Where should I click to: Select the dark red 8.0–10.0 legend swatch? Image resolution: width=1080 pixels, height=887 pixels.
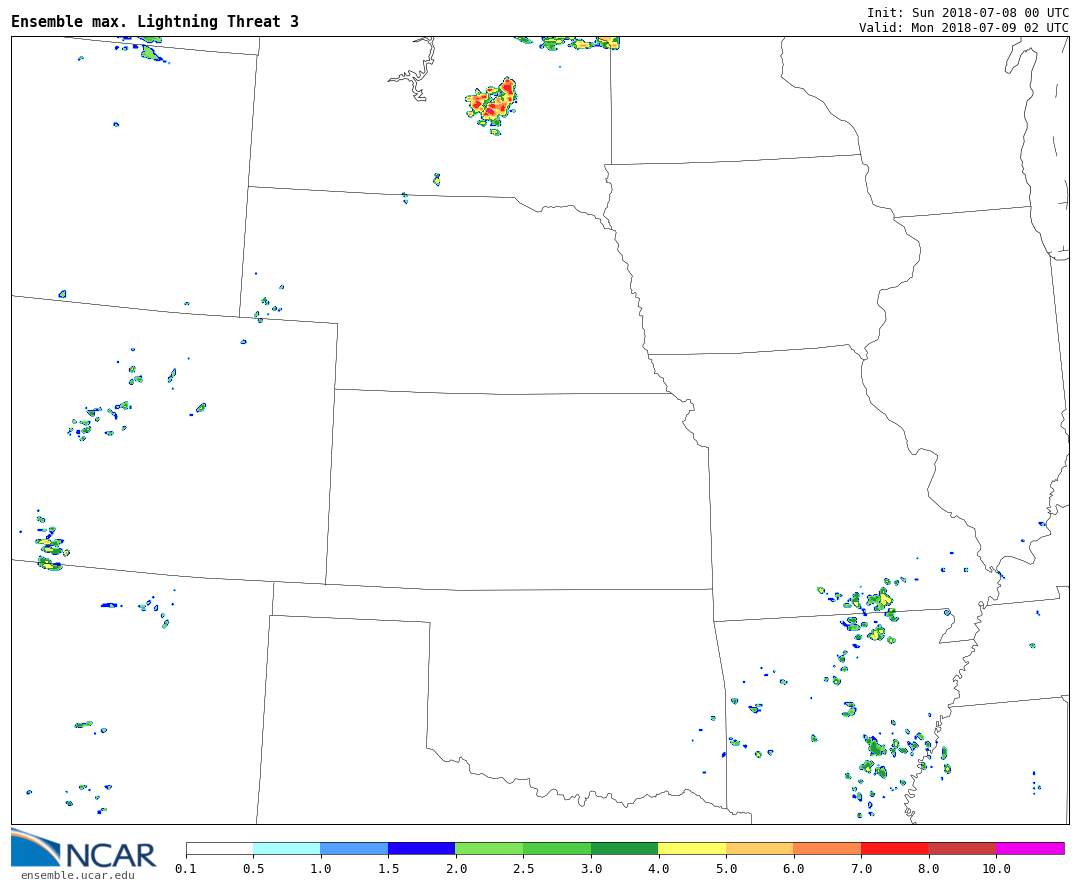tap(961, 848)
